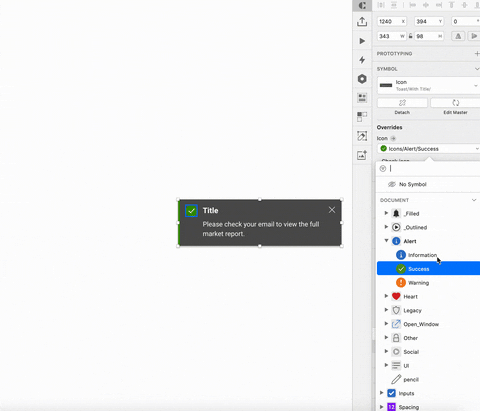The width and height of the screenshot is (480, 411).
Task: Click the width field 343
Action: [x=392, y=36]
